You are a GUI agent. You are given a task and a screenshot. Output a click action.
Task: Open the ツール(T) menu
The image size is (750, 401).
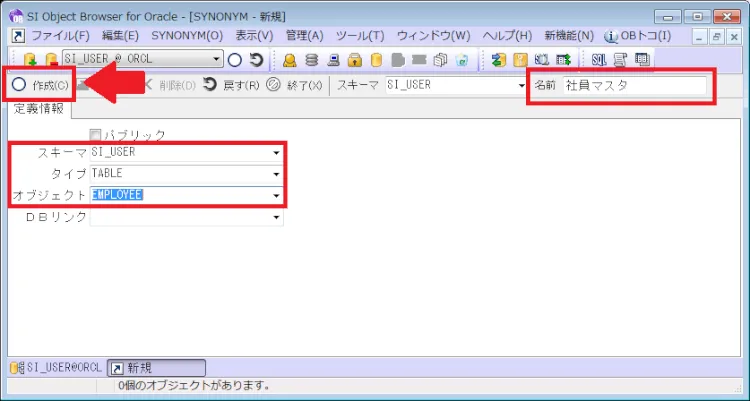coord(360,36)
